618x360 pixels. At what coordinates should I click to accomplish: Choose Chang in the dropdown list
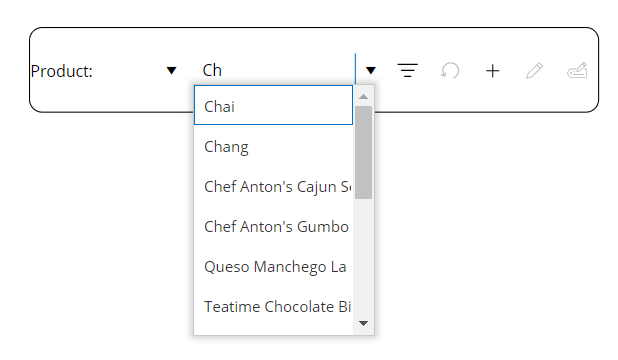tap(274, 147)
